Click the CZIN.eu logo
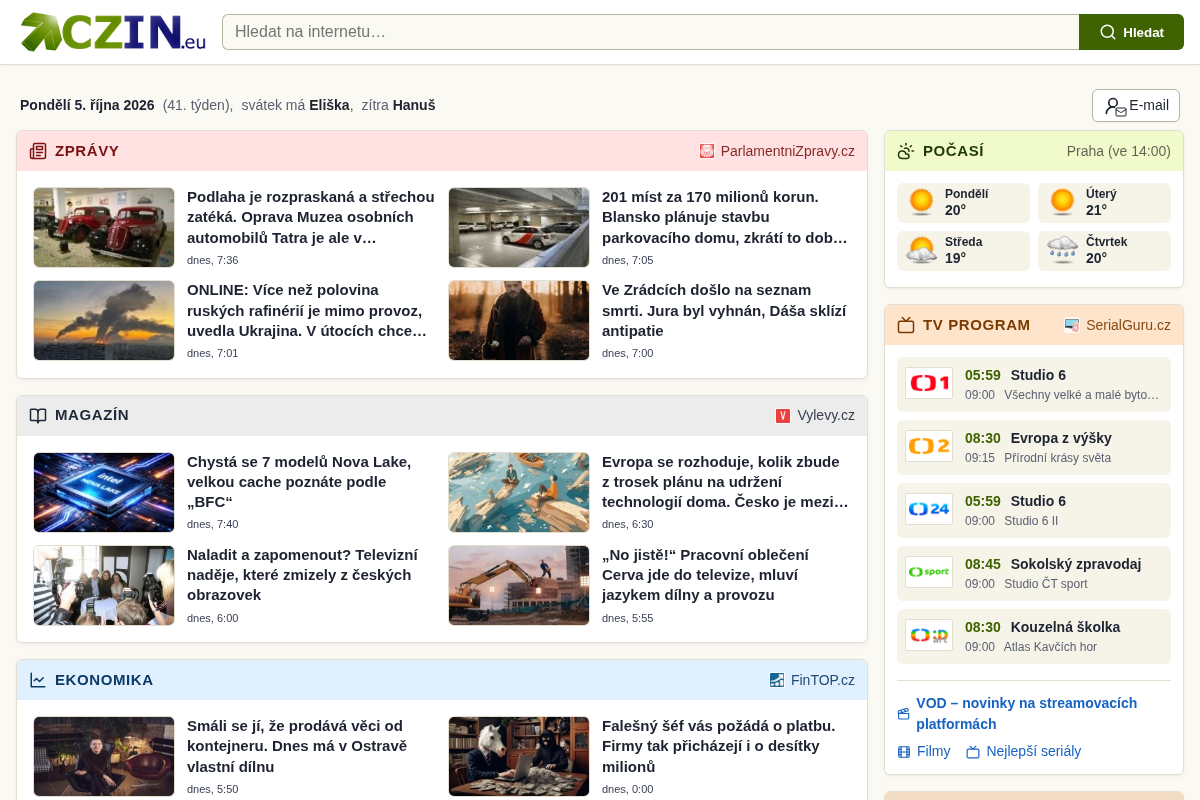Screen dimensions: 1200x800 pyautogui.click(x=113, y=32)
